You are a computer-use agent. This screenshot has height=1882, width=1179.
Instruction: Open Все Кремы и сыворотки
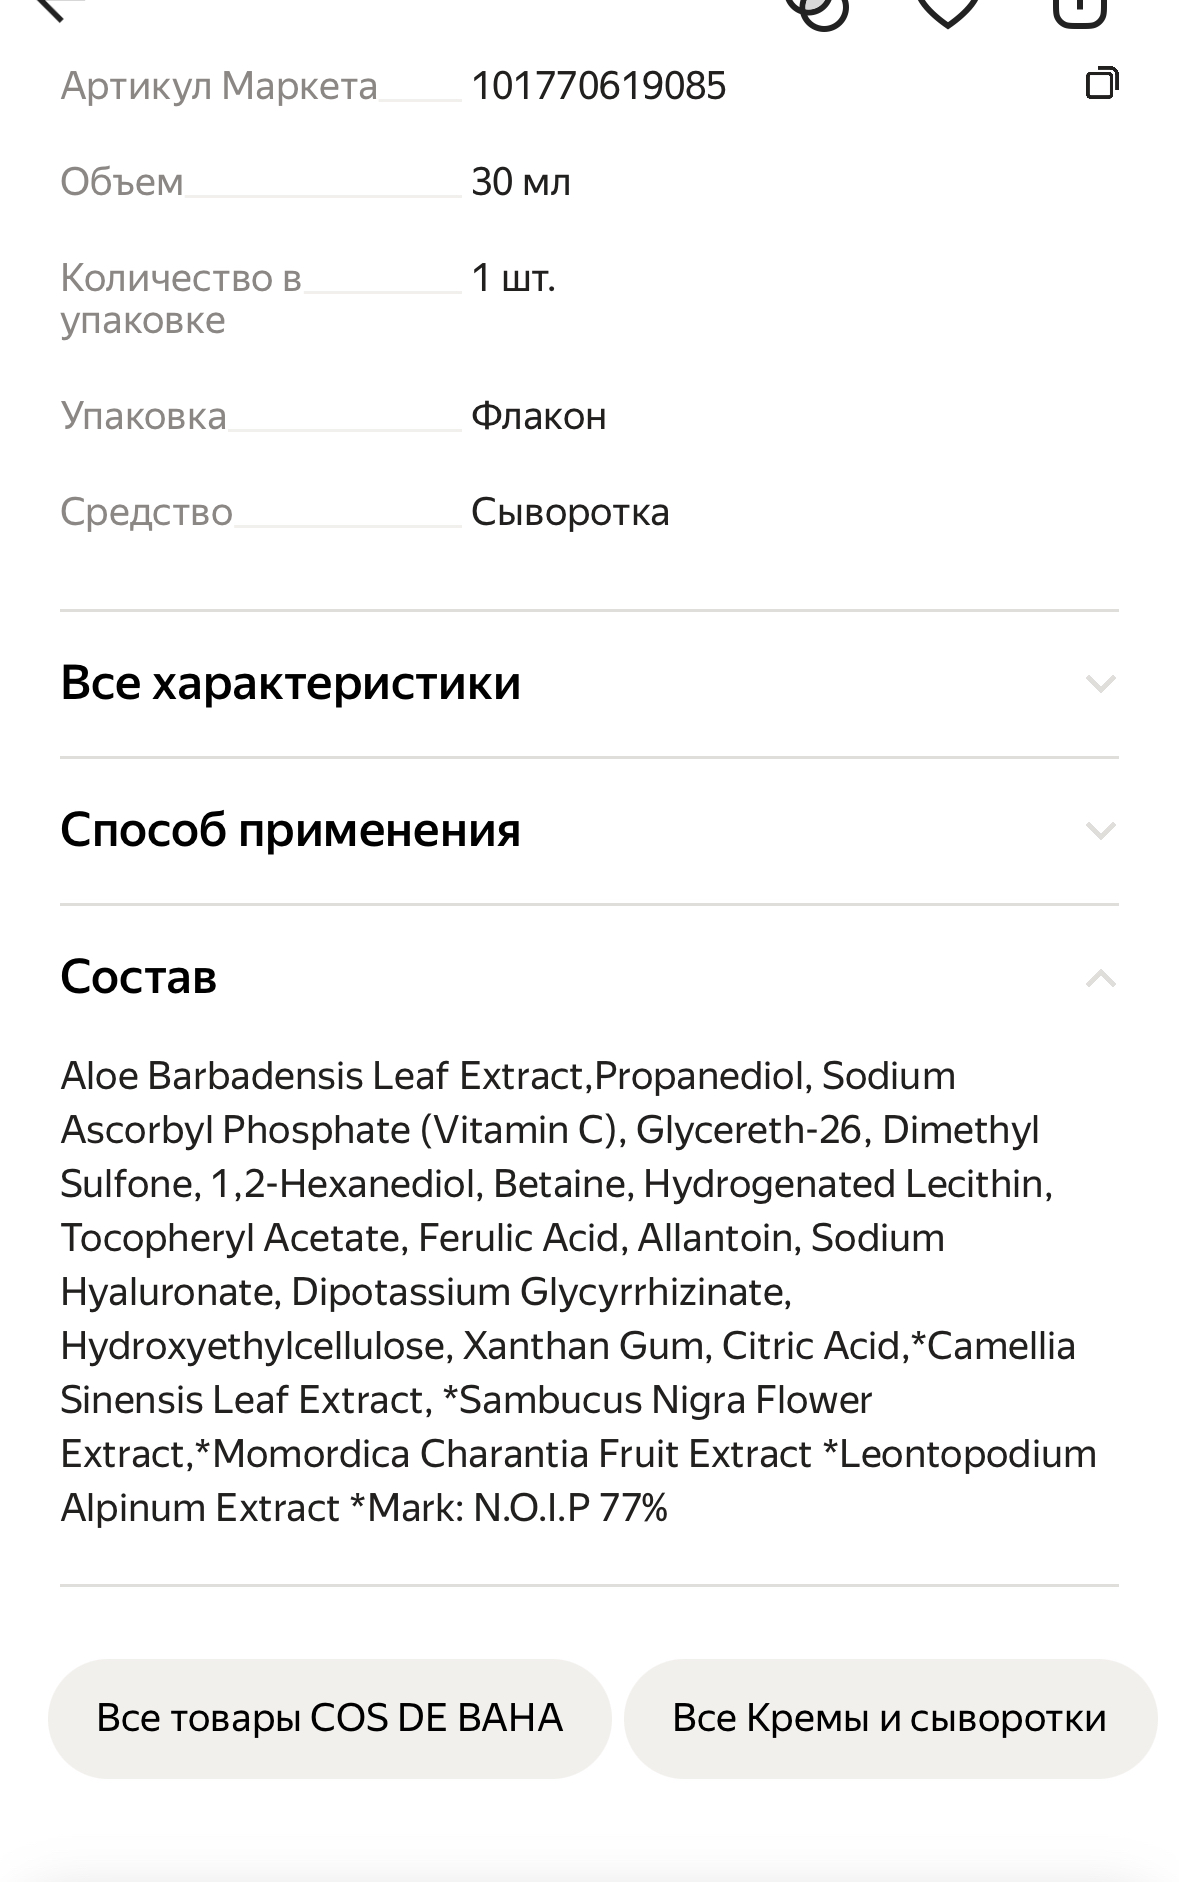(889, 1718)
